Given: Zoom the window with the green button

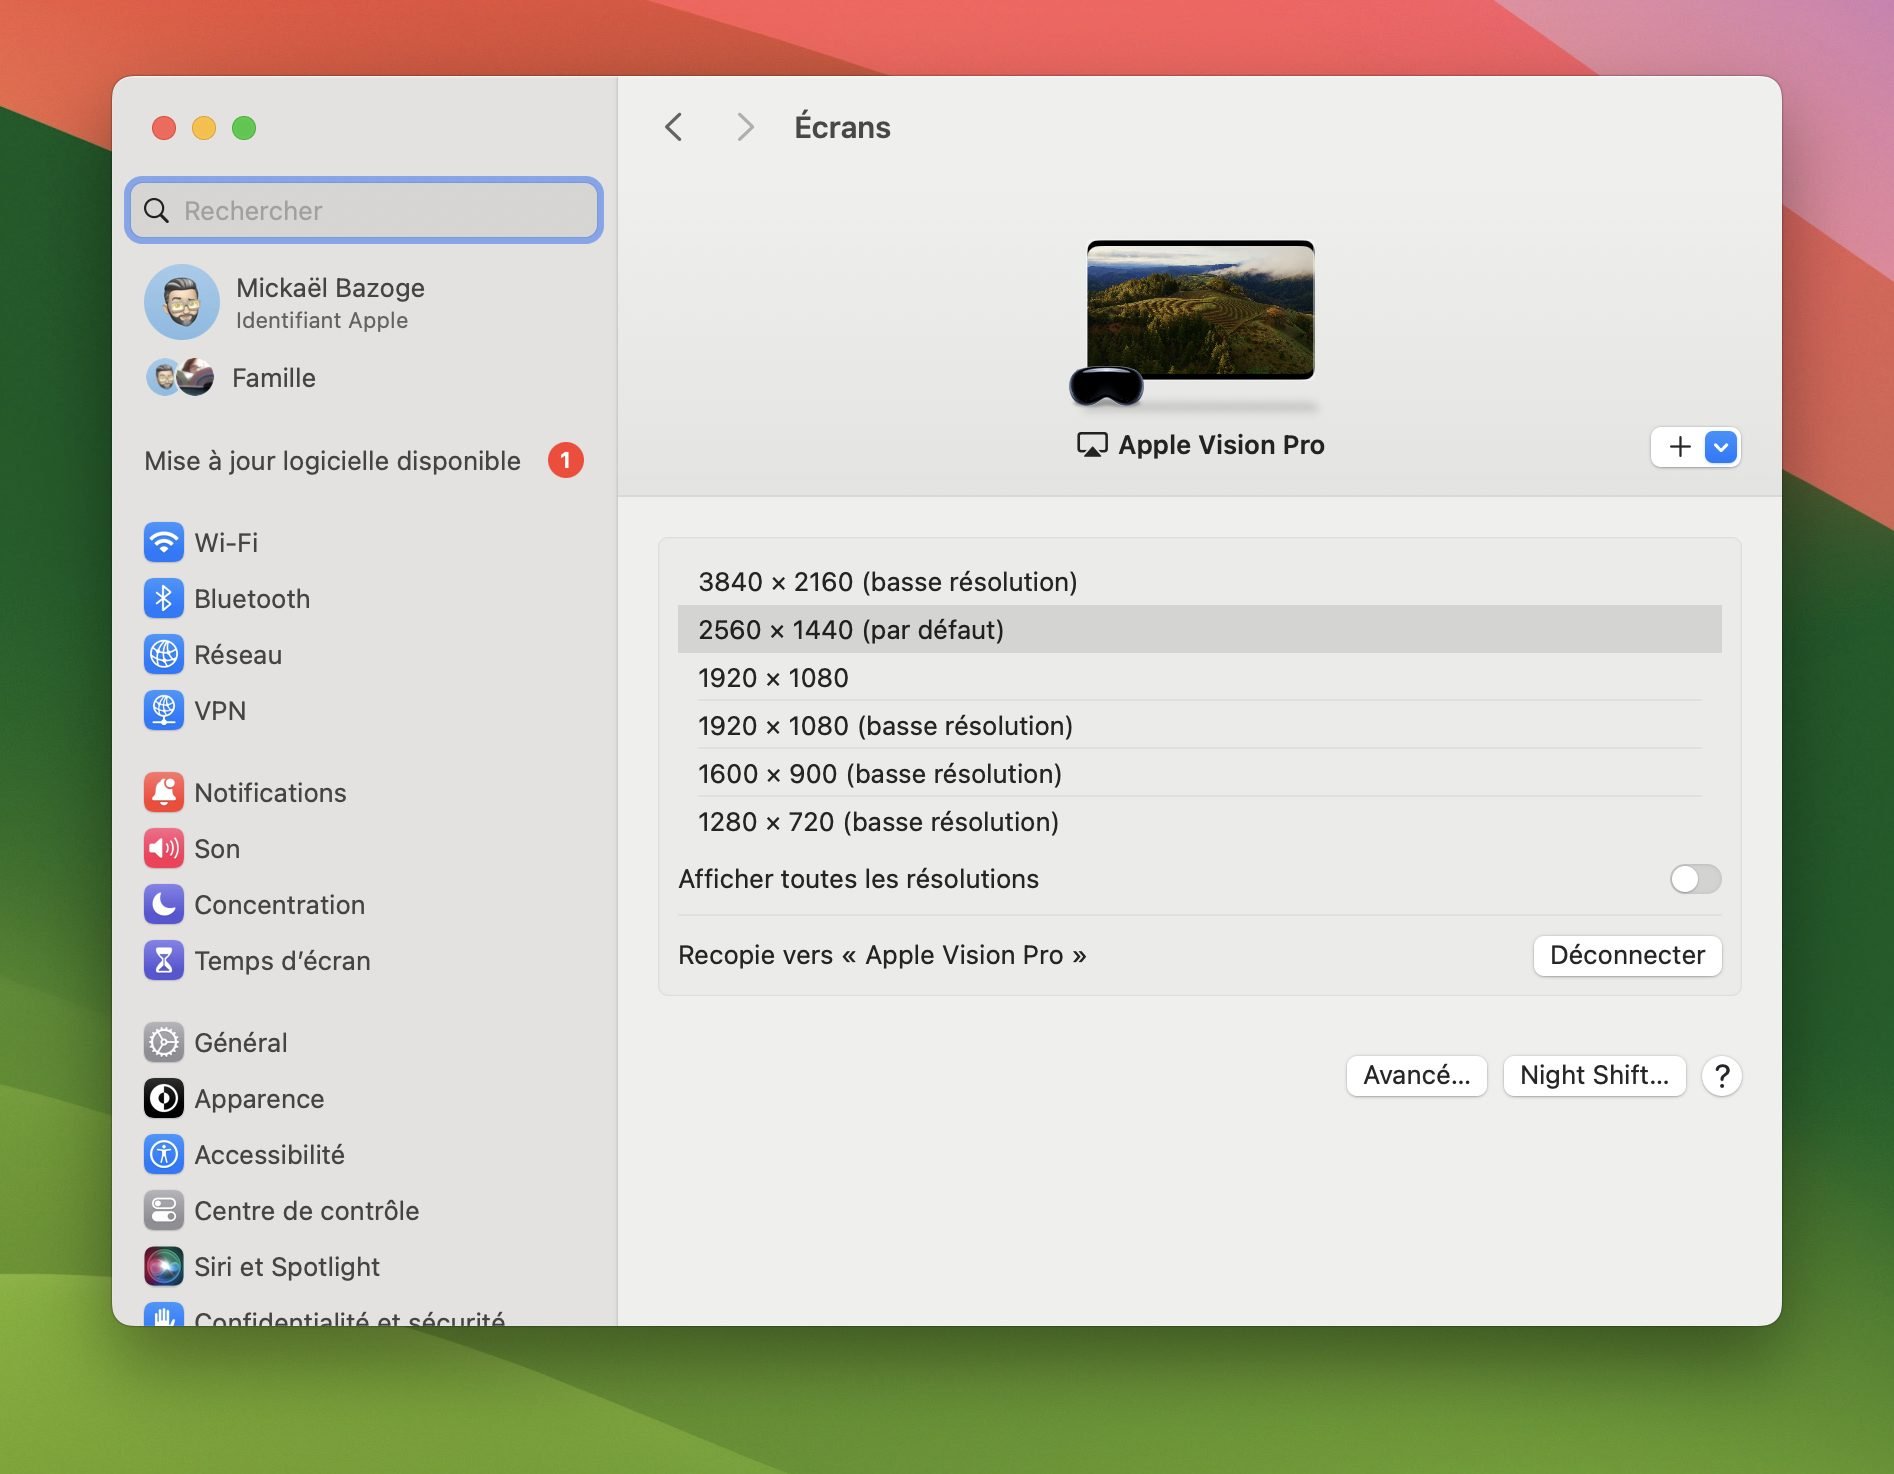Looking at the screenshot, I should tap(244, 128).
